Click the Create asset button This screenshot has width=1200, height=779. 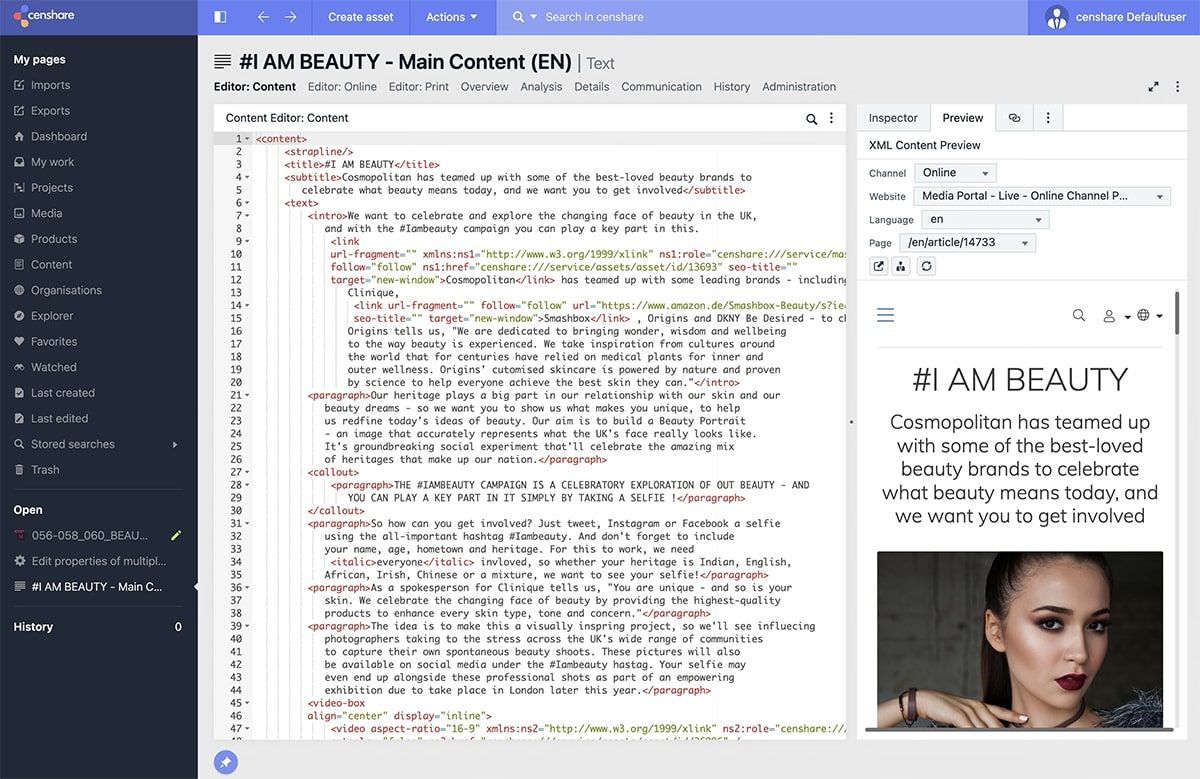(361, 17)
